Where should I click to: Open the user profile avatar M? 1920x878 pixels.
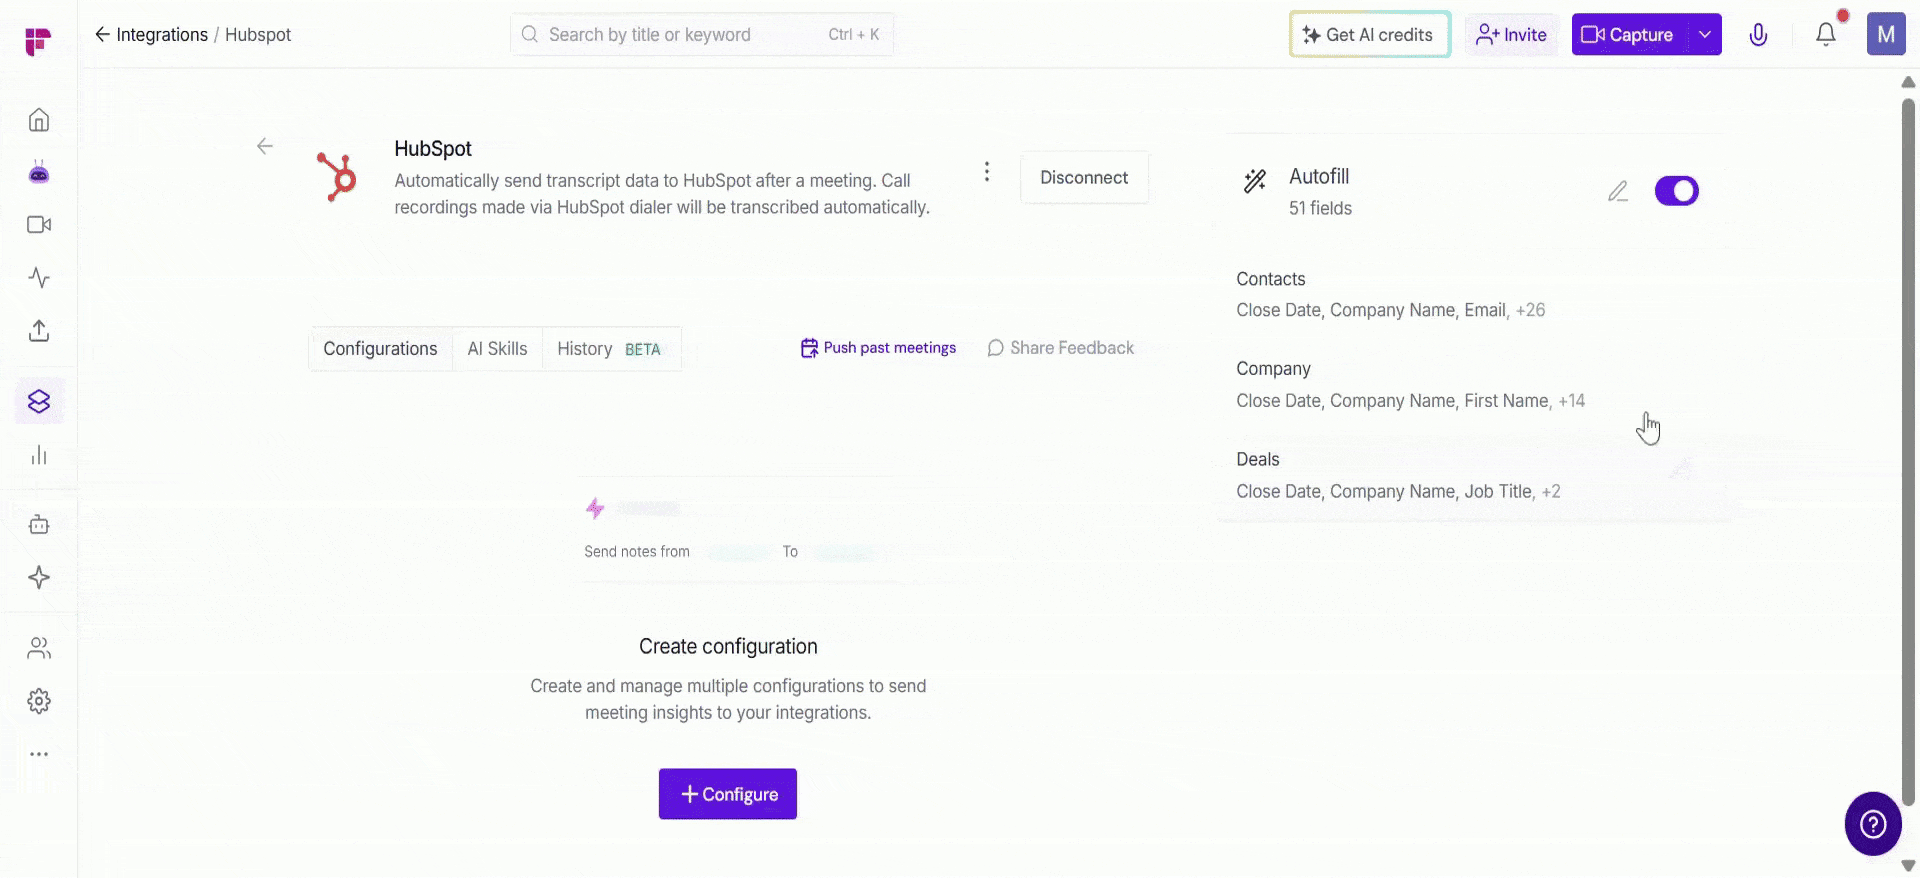pyautogui.click(x=1886, y=35)
